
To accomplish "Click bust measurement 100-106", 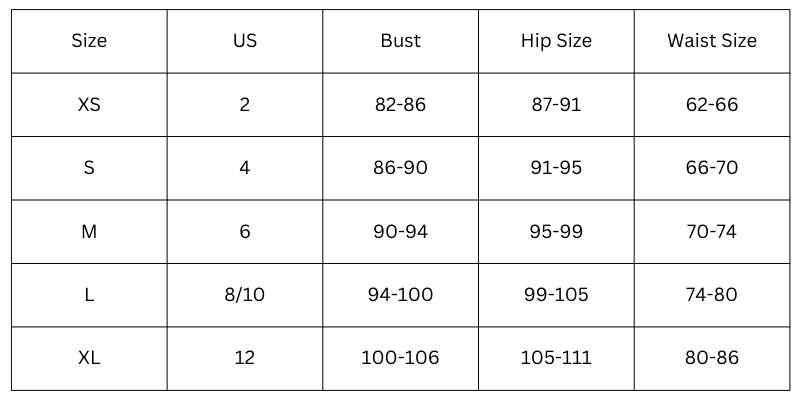I will pos(400,358).
